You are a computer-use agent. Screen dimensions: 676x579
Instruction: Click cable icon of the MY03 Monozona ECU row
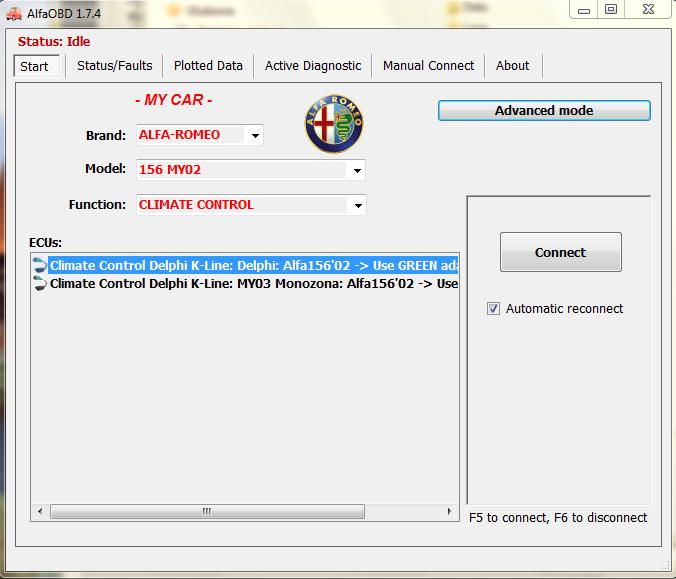(x=40, y=284)
